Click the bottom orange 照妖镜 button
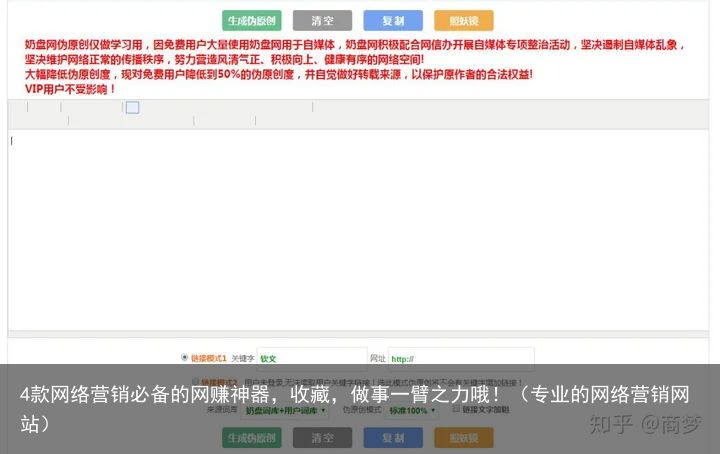Viewport: 720px width, 454px height. (x=464, y=437)
